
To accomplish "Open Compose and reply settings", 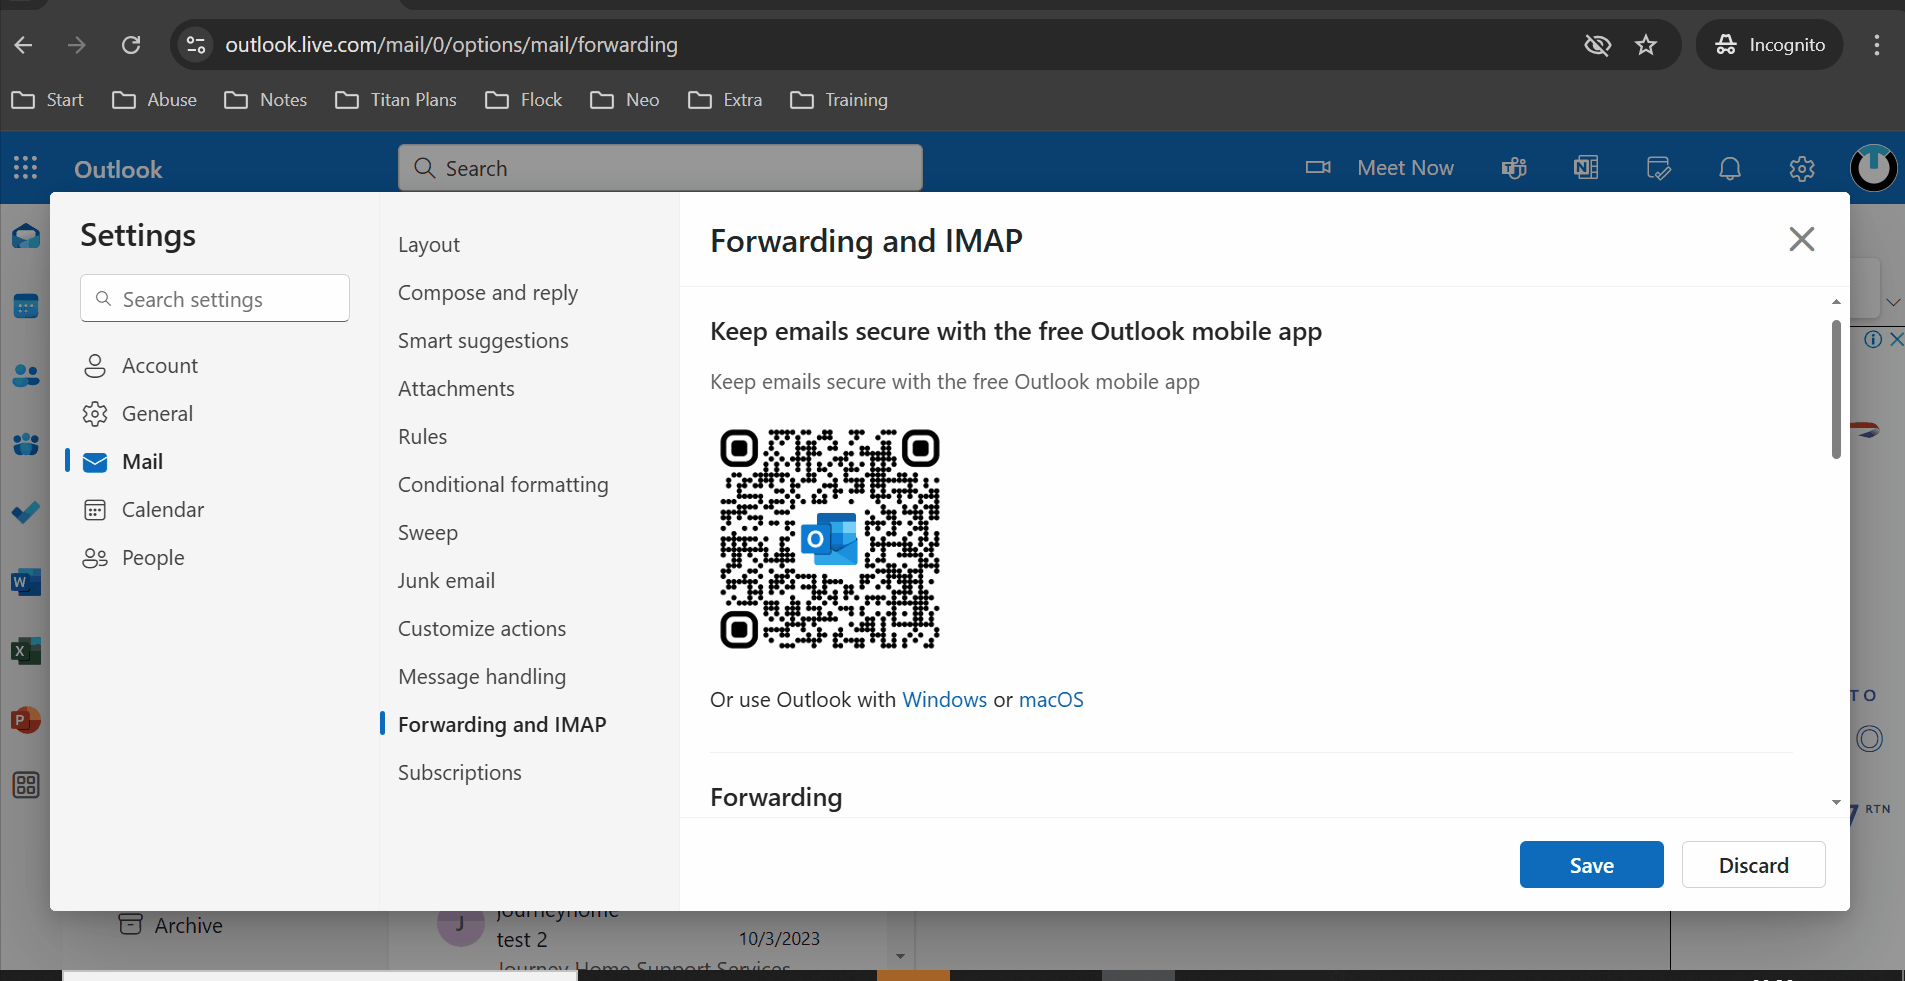I will click(x=488, y=293).
